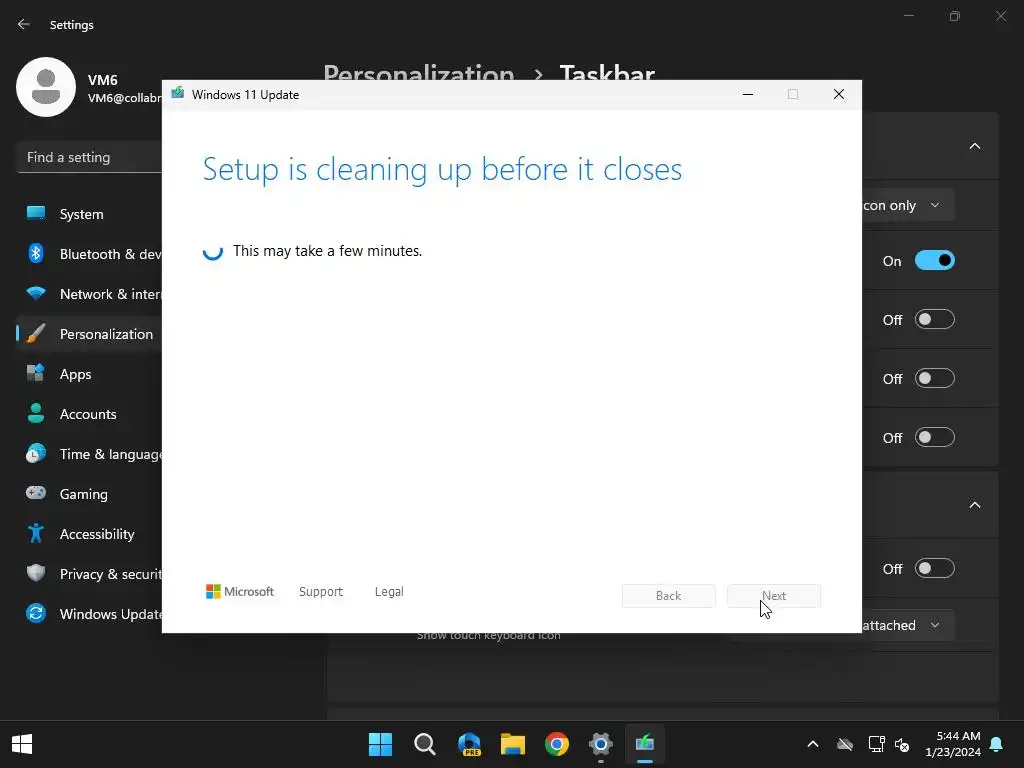Viewport: 1024px width, 768px height.
Task: Enable the first Off toggle below On
Action: [935, 319]
